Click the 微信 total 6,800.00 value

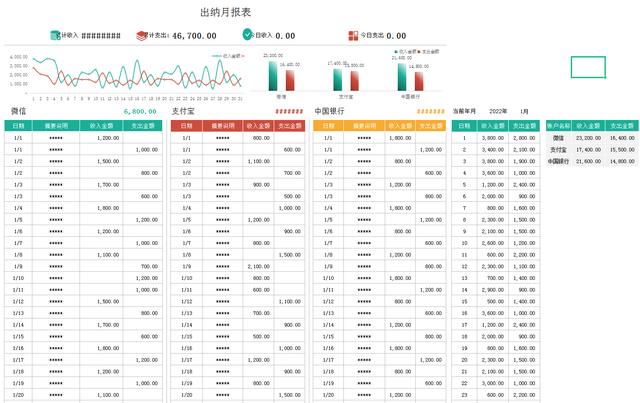pos(140,111)
